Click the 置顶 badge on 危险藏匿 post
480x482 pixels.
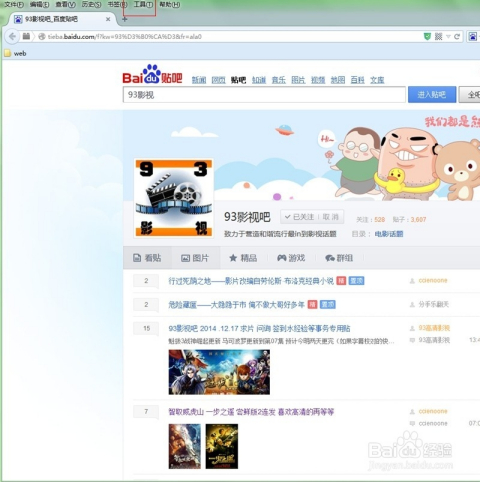coord(328,305)
